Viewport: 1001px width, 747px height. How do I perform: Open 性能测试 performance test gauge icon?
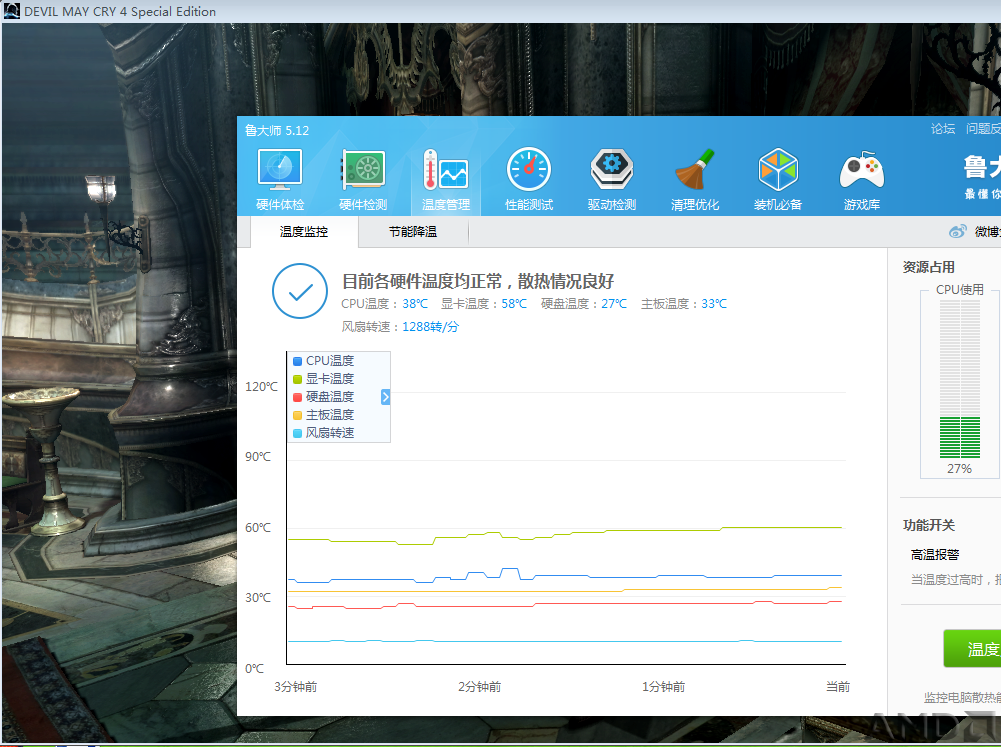[x=529, y=170]
